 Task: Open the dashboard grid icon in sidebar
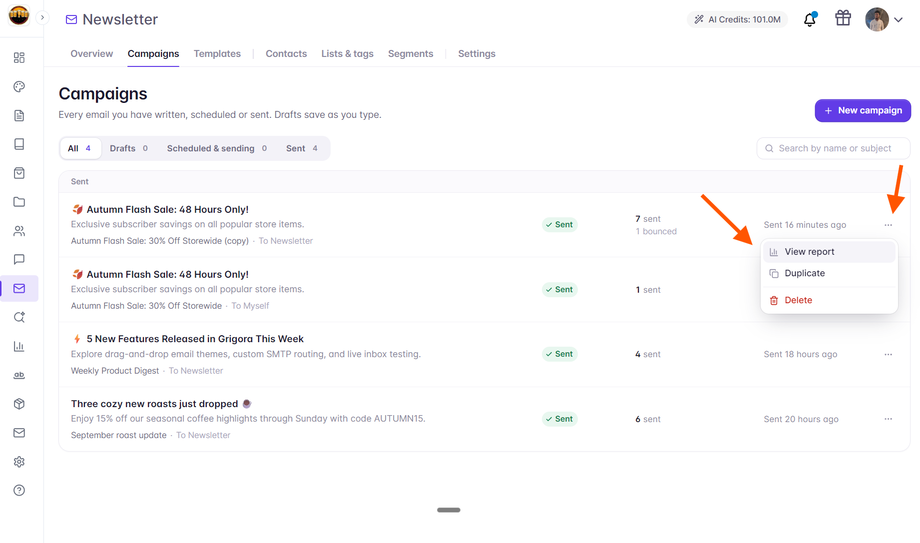coord(19,58)
